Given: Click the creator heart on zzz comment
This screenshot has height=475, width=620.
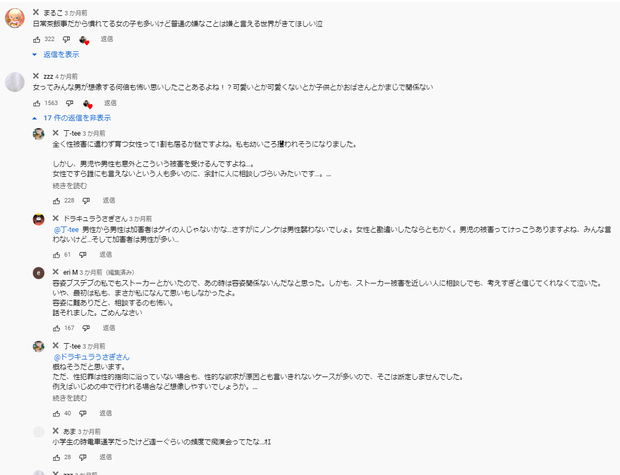Looking at the screenshot, I should point(88,104).
